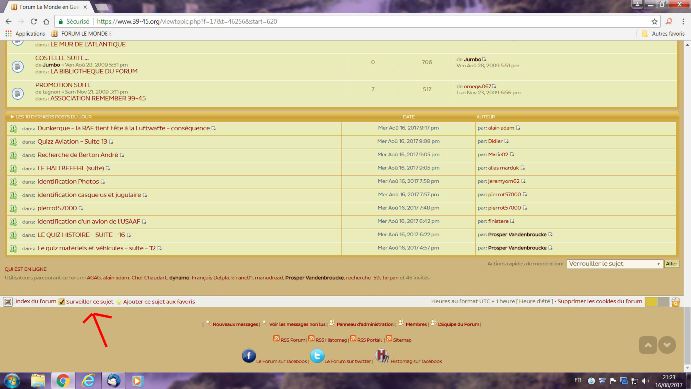Click green post icon beside Quizz Aviation row
Image resolution: width=691 pixels, height=389 pixels.
[x=13, y=141]
